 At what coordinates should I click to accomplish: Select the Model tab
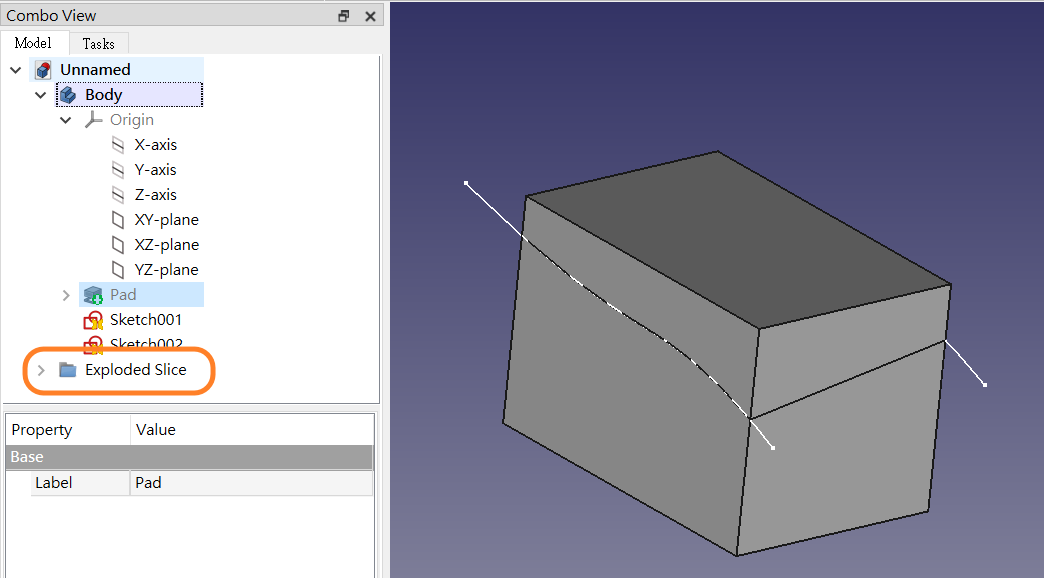click(x=33, y=43)
